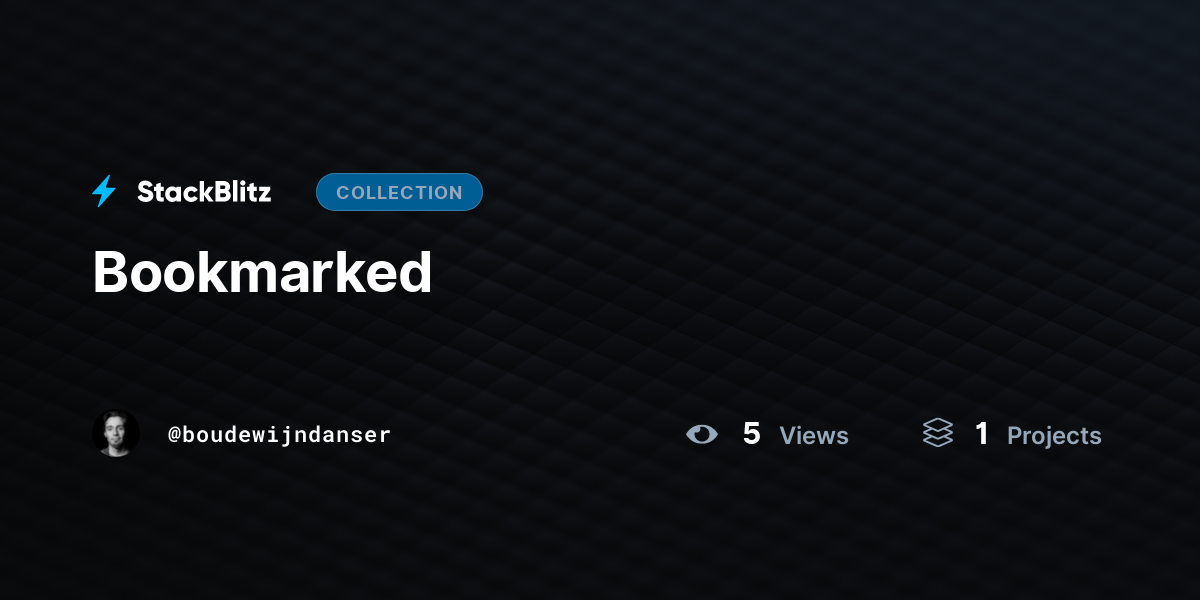Select the StackBlitz wordmark text
This screenshot has height=600, width=1200.
pos(204,192)
